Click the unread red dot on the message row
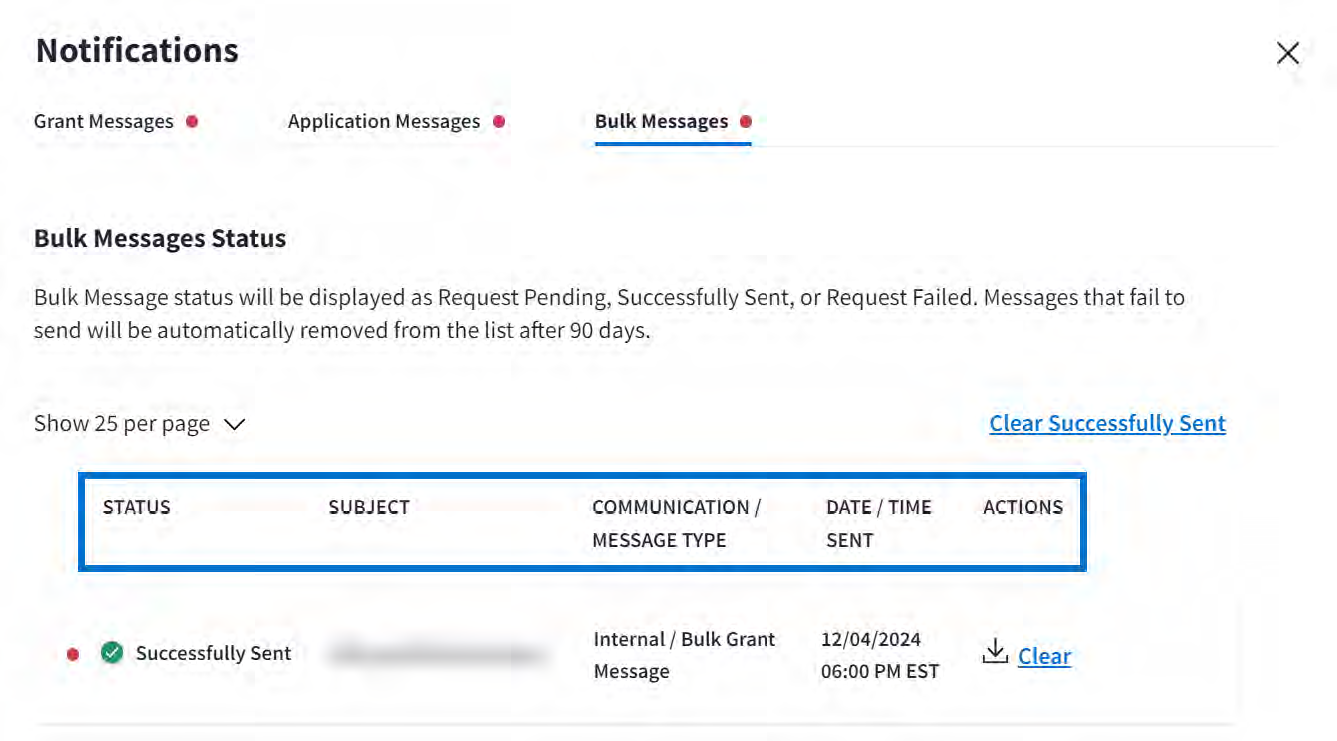The width and height of the screenshot is (1337, 741). pyautogui.click(x=73, y=654)
